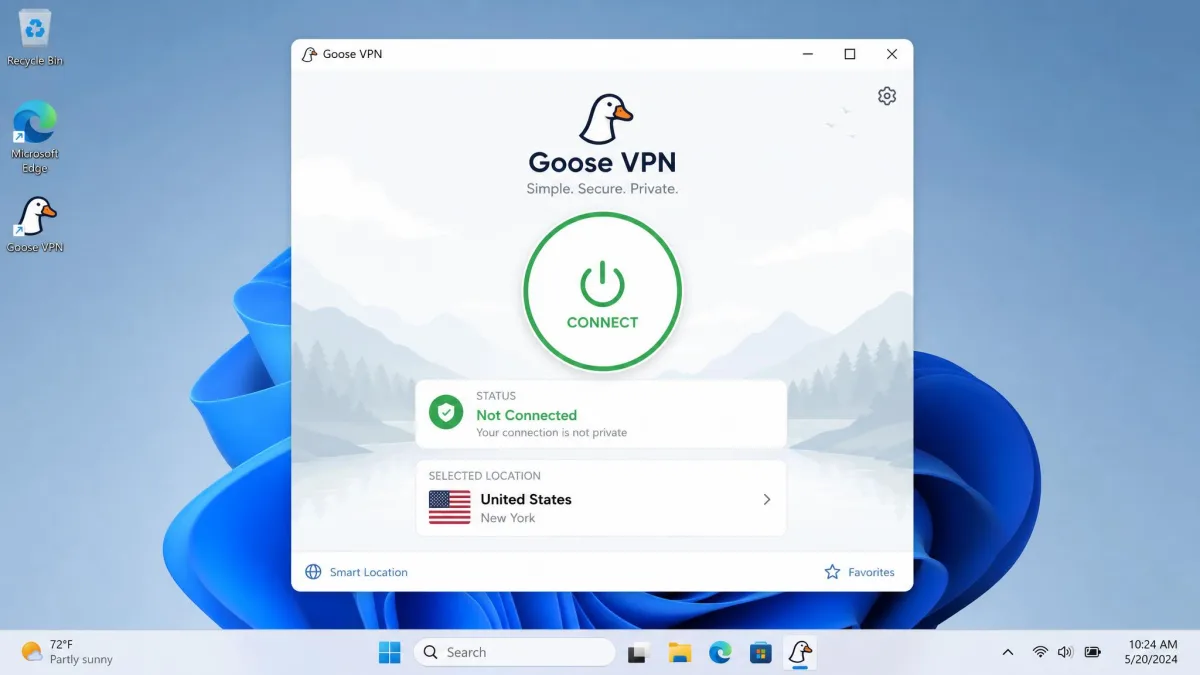Close the Goose VPN window
Viewport: 1200px width, 675px height.
(x=892, y=54)
